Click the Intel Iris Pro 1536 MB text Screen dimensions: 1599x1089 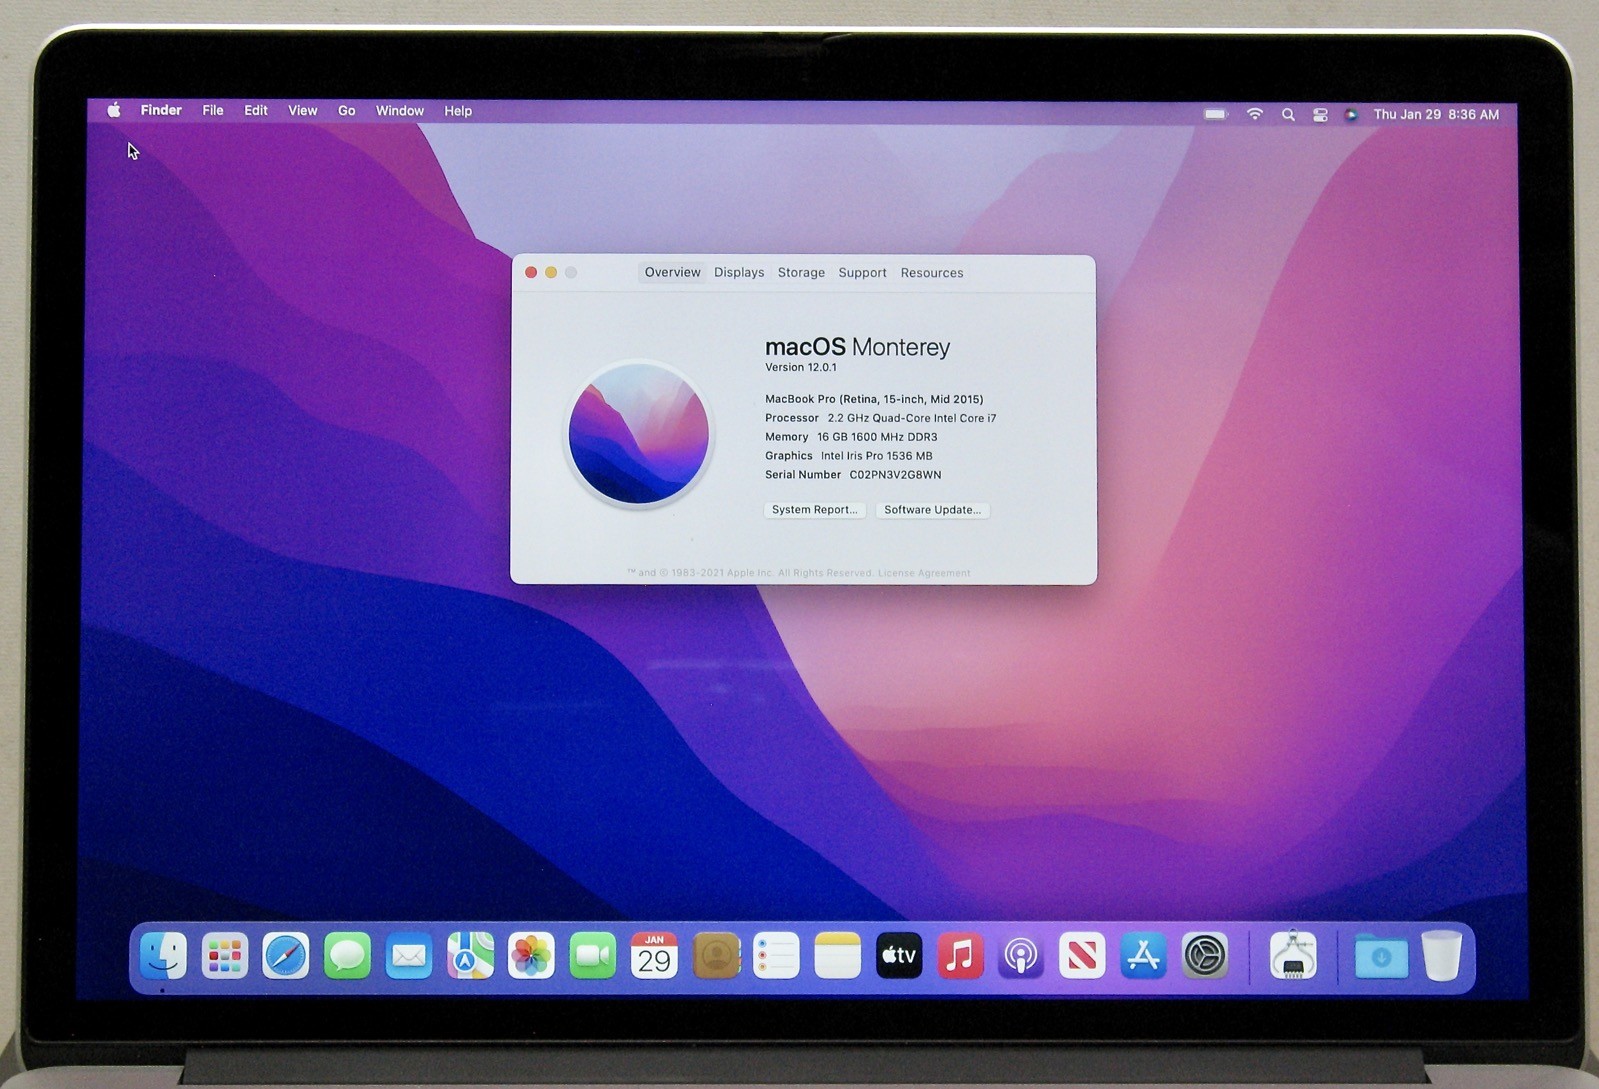pos(876,456)
